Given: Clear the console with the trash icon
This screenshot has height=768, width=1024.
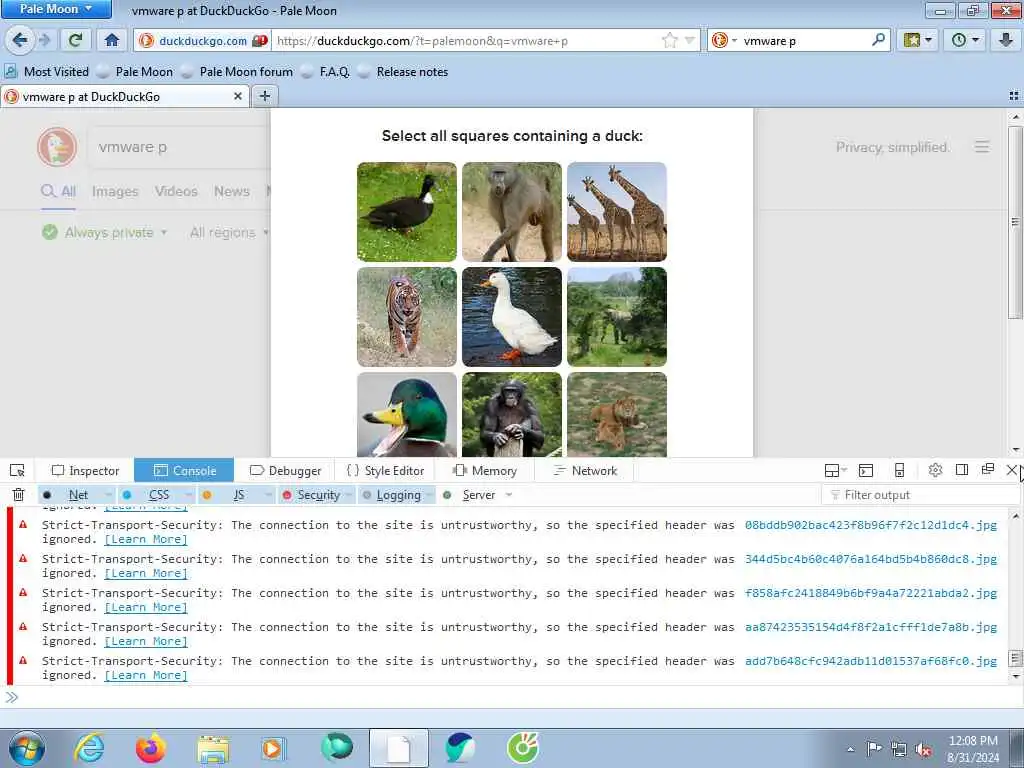Looking at the screenshot, I should pos(18,494).
